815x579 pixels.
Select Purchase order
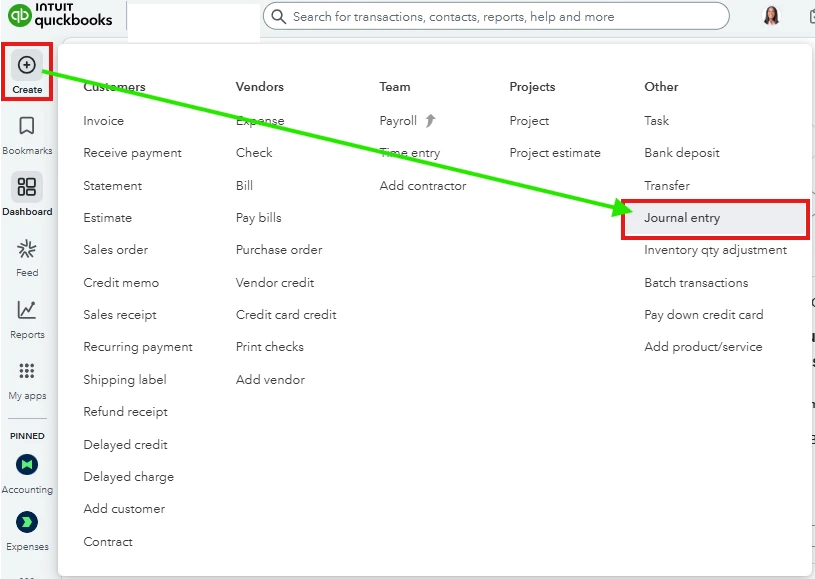point(279,249)
